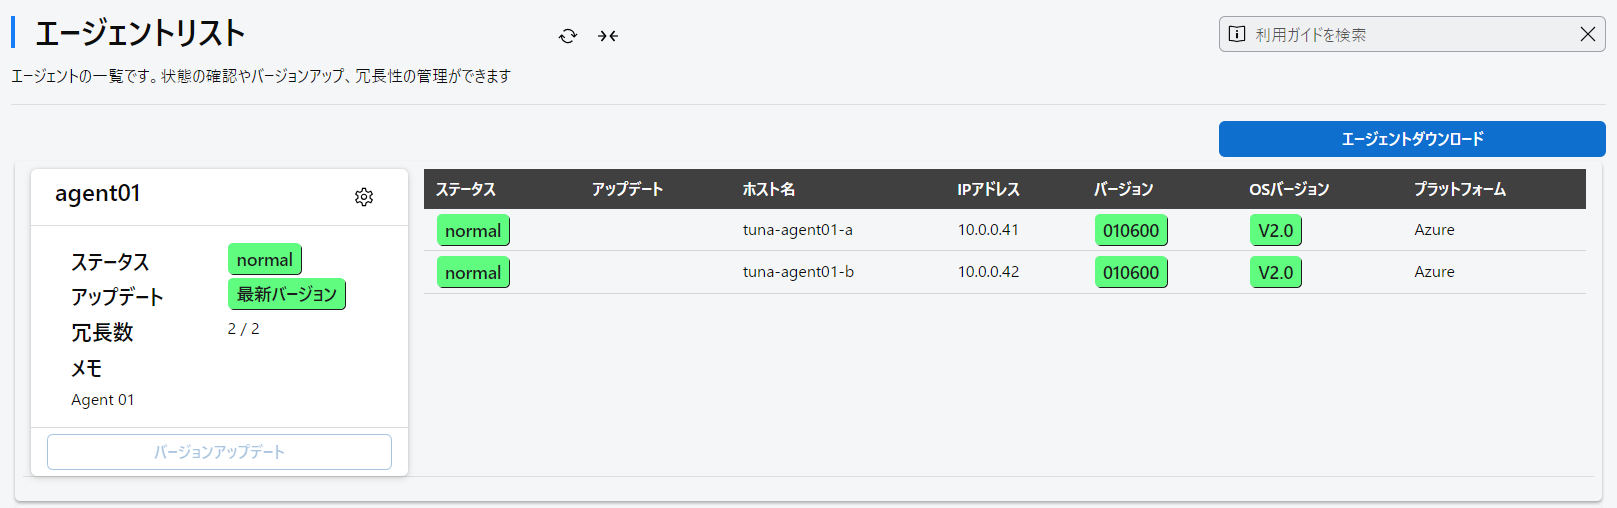The height and width of the screenshot is (508, 1617).
Task: Select the tuna-agent01-b host row
Action: point(1005,272)
